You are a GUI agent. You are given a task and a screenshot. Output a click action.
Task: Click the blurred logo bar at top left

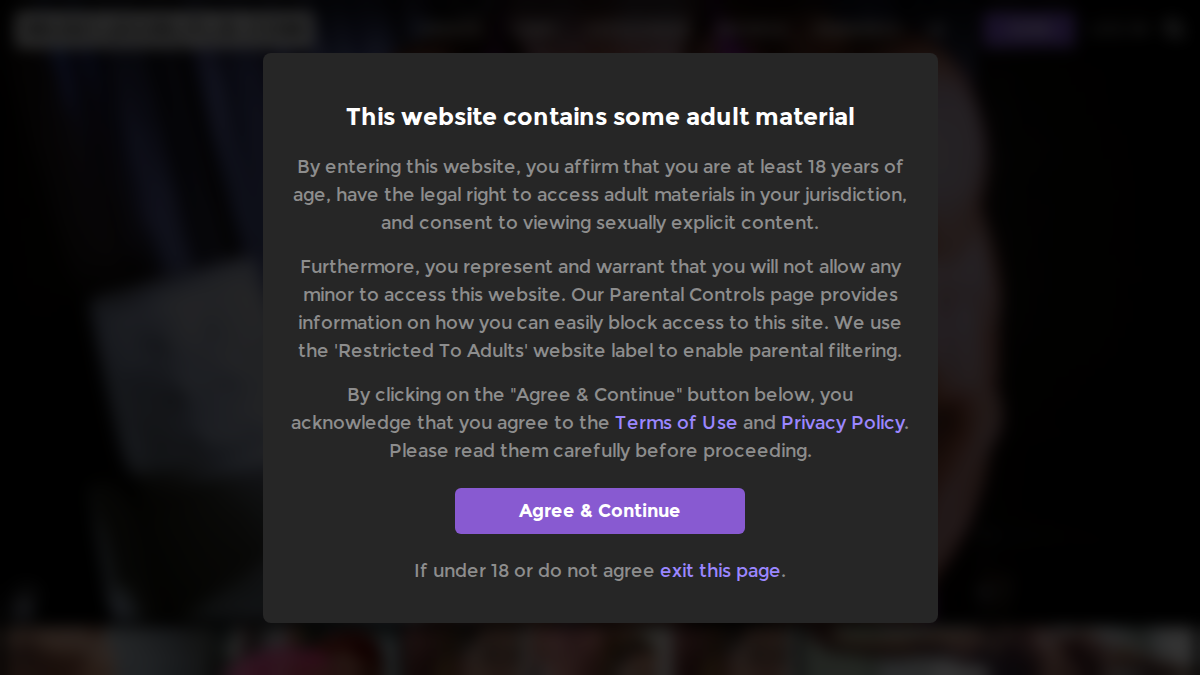[x=165, y=28]
